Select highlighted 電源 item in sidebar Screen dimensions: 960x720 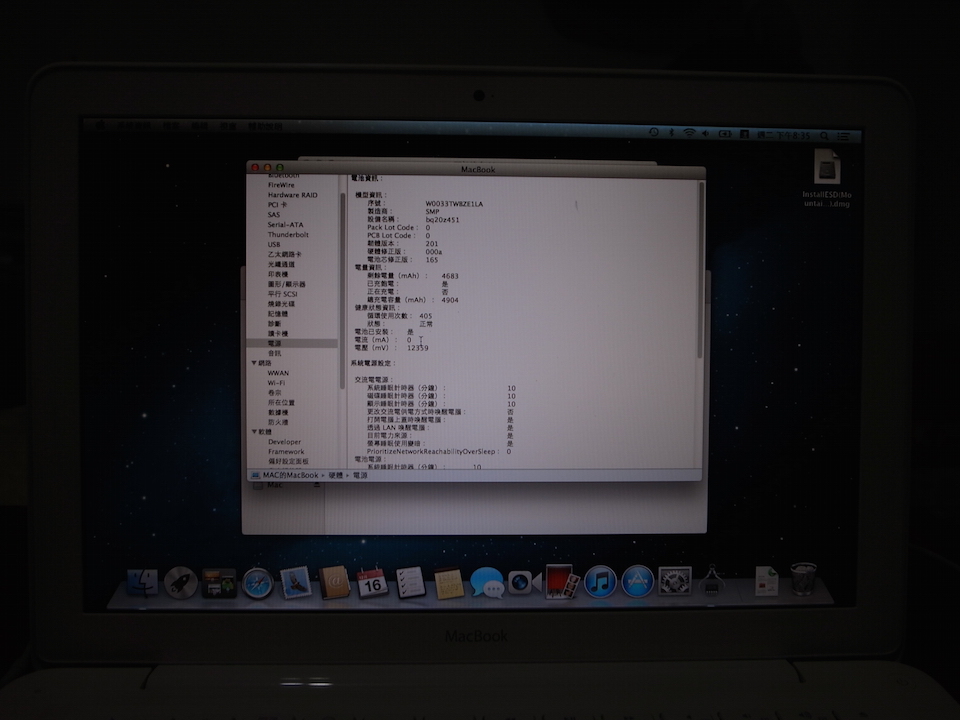(292, 343)
